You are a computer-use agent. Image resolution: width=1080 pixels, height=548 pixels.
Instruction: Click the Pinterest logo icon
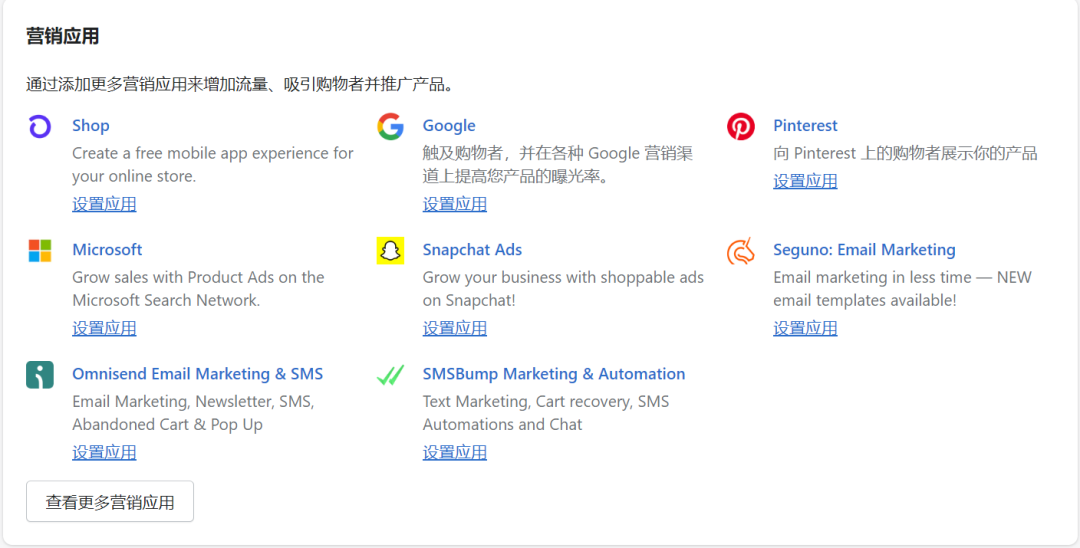point(741,127)
